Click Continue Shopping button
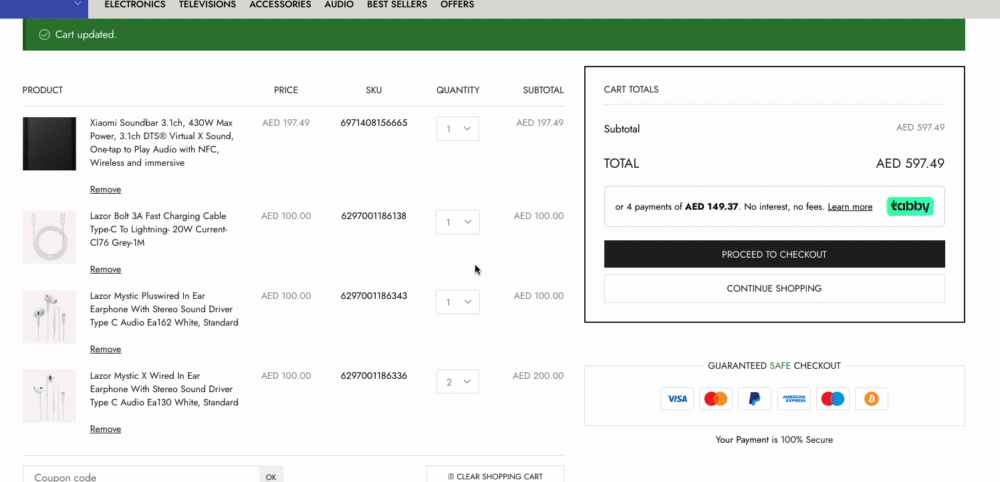Screen dimensions: 1000x482 (x=774, y=288)
